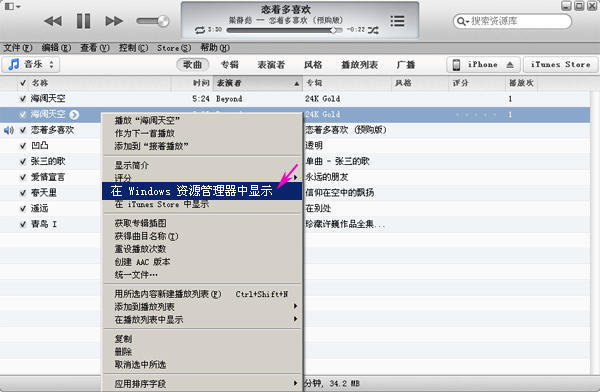Viewport: 600px width, 392px height.
Task: Uncheck 春天里 song checkbox
Action: 23,193
